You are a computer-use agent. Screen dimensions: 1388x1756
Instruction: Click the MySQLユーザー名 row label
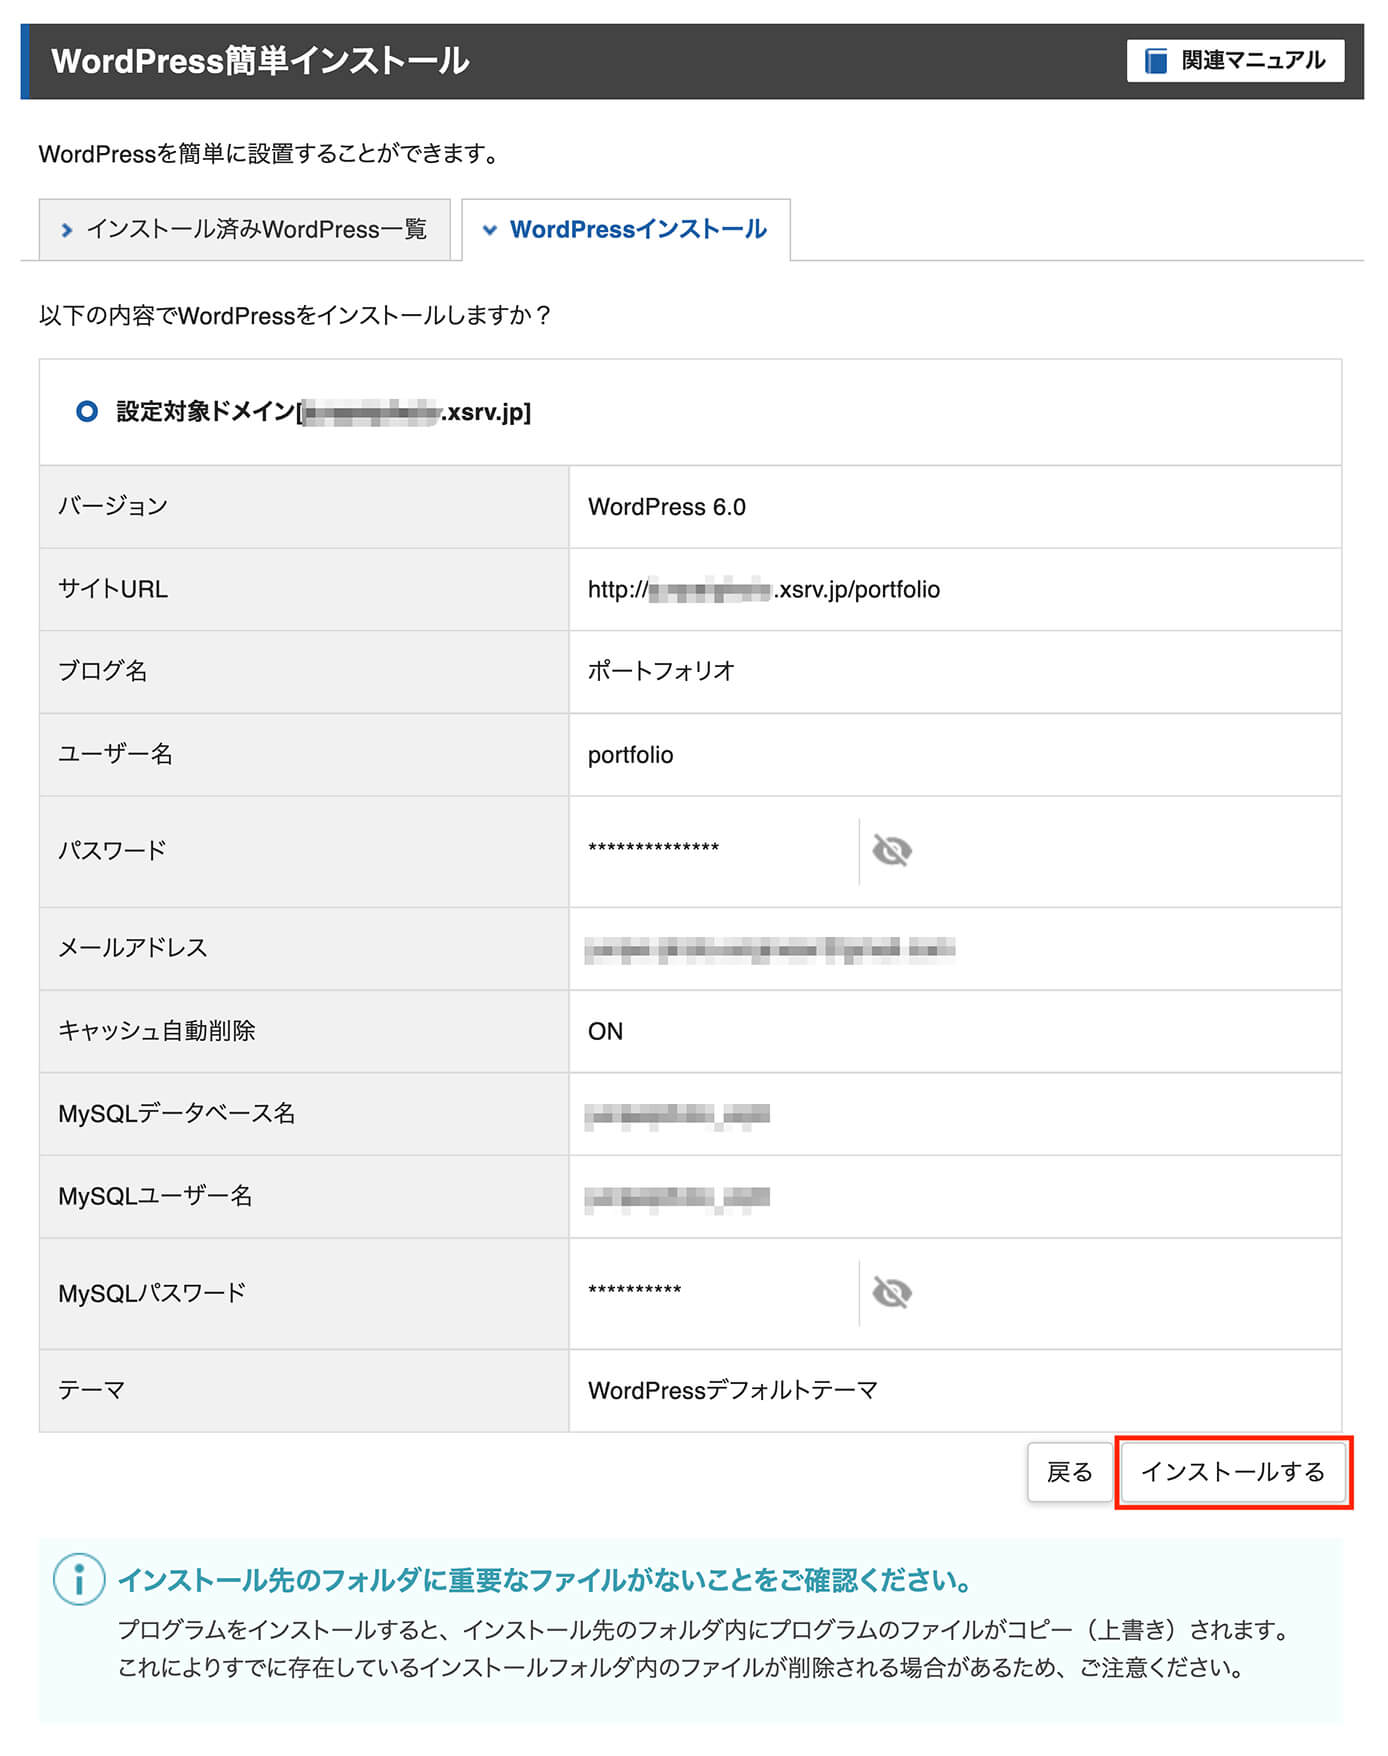155,1196
